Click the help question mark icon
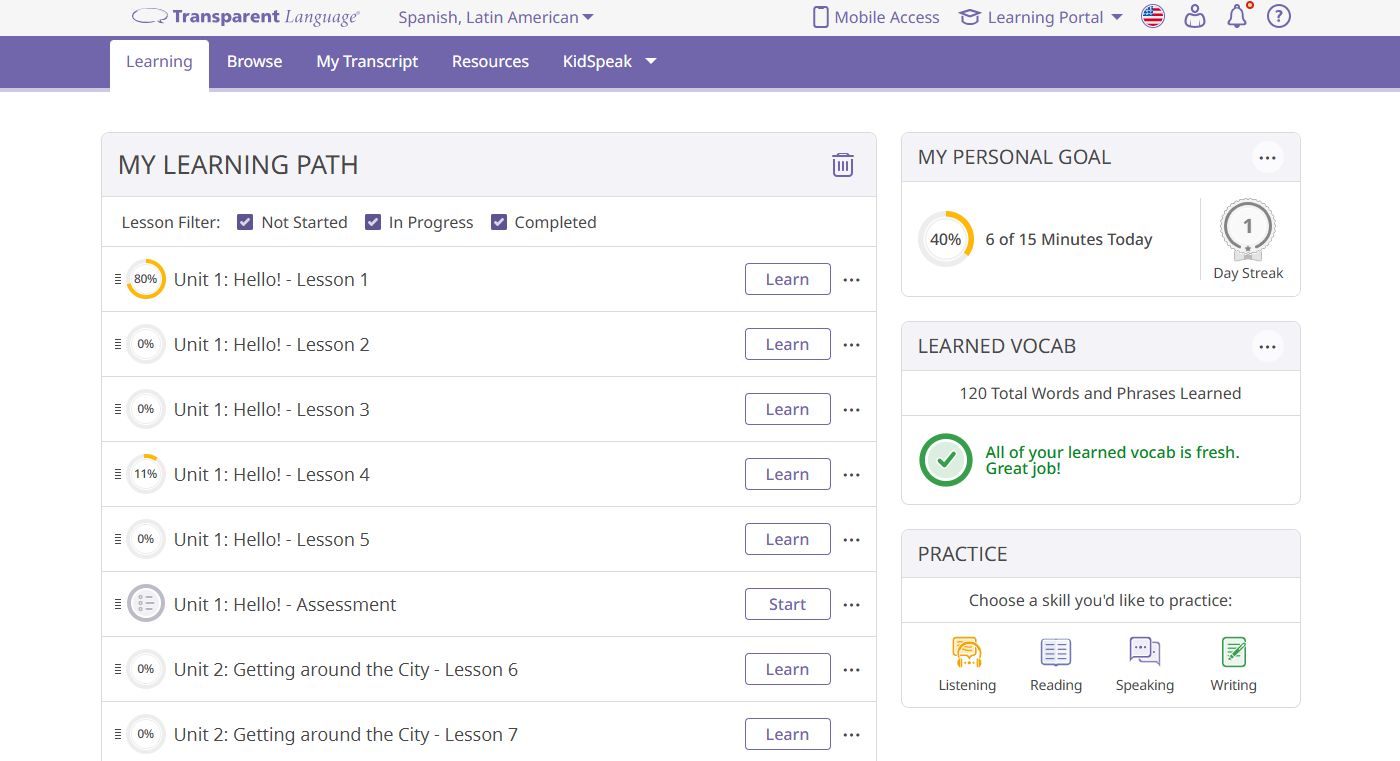The height and width of the screenshot is (761, 1400). [1278, 17]
